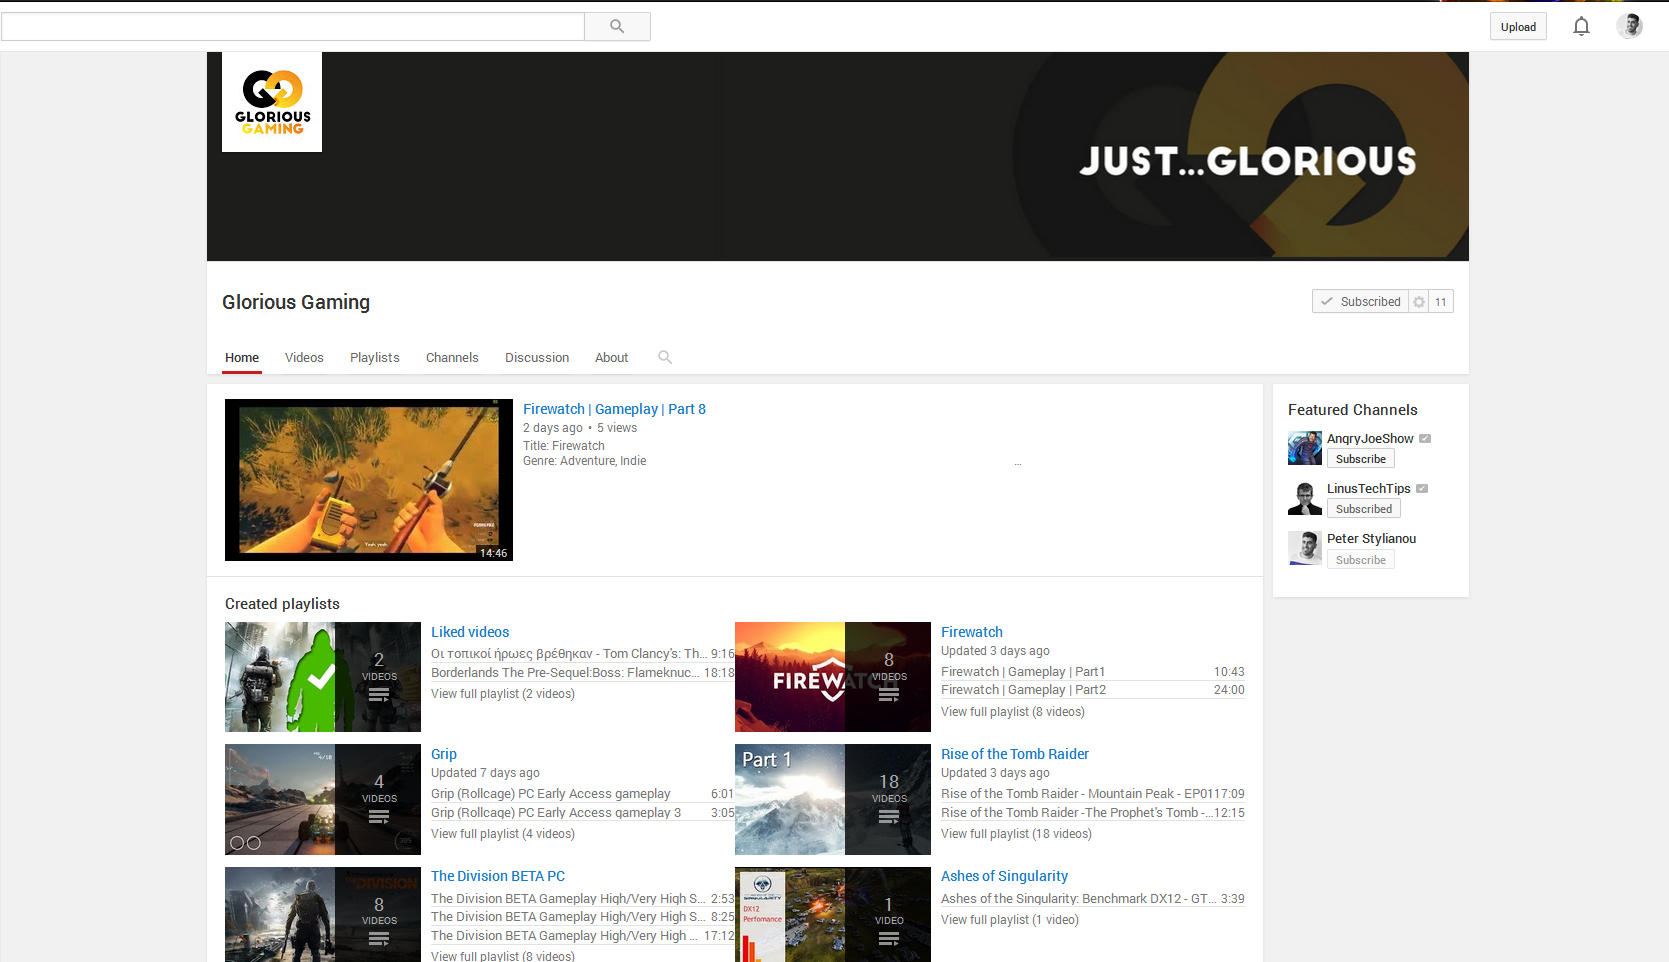Open Rise of the Tomb Raider playlist
The height and width of the screenshot is (962, 1669).
pos(1015,754)
